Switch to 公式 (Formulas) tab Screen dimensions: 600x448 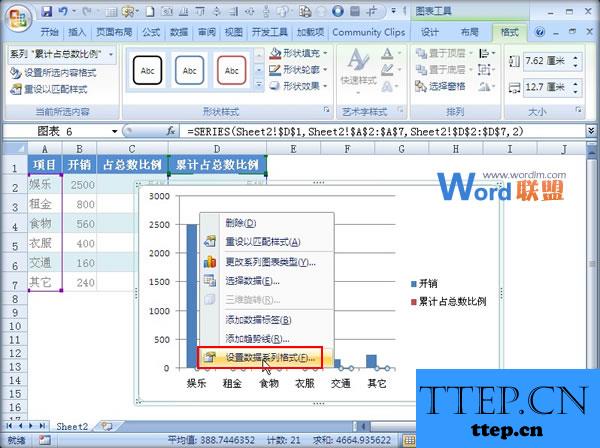(151, 32)
